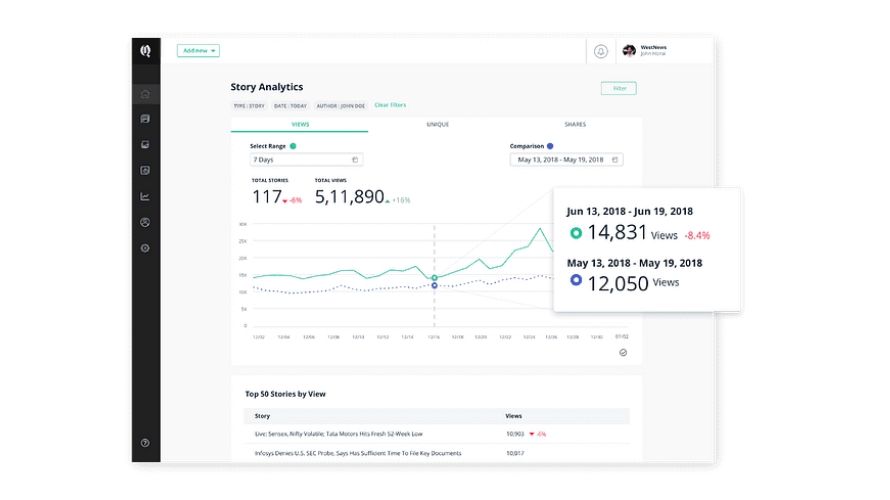The height and width of the screenshot is (500, 890).
Task: Open the 7 Days range selector
Action: pyautogui.click(x=306, y=160)
